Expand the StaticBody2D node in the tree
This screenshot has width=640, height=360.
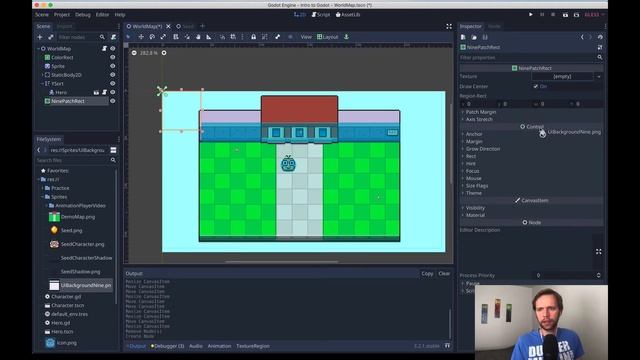(42, 75)
